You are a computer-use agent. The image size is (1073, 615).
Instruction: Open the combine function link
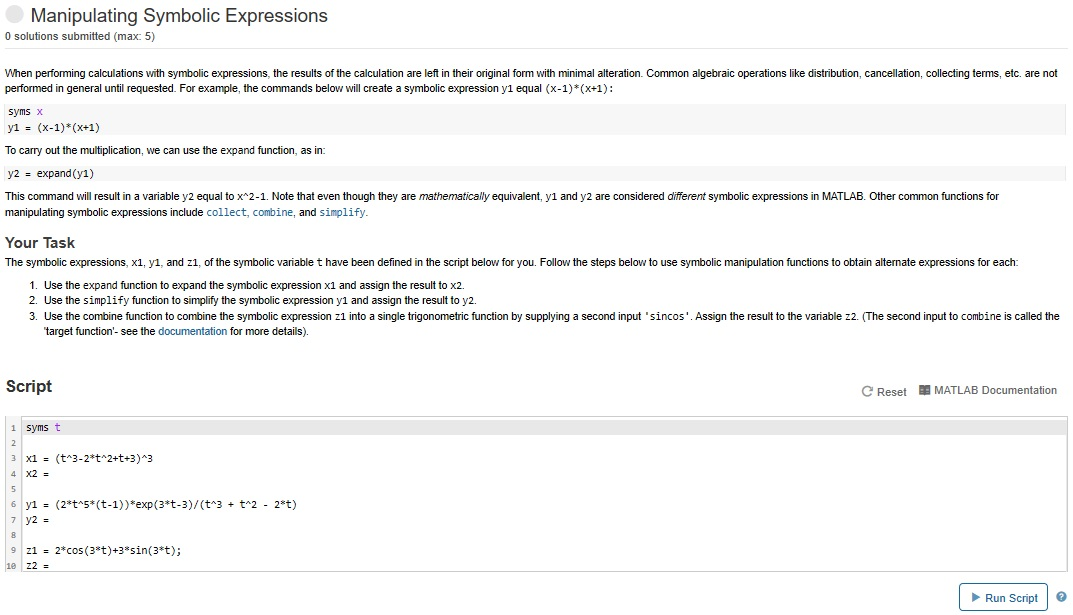coord(273,212)
